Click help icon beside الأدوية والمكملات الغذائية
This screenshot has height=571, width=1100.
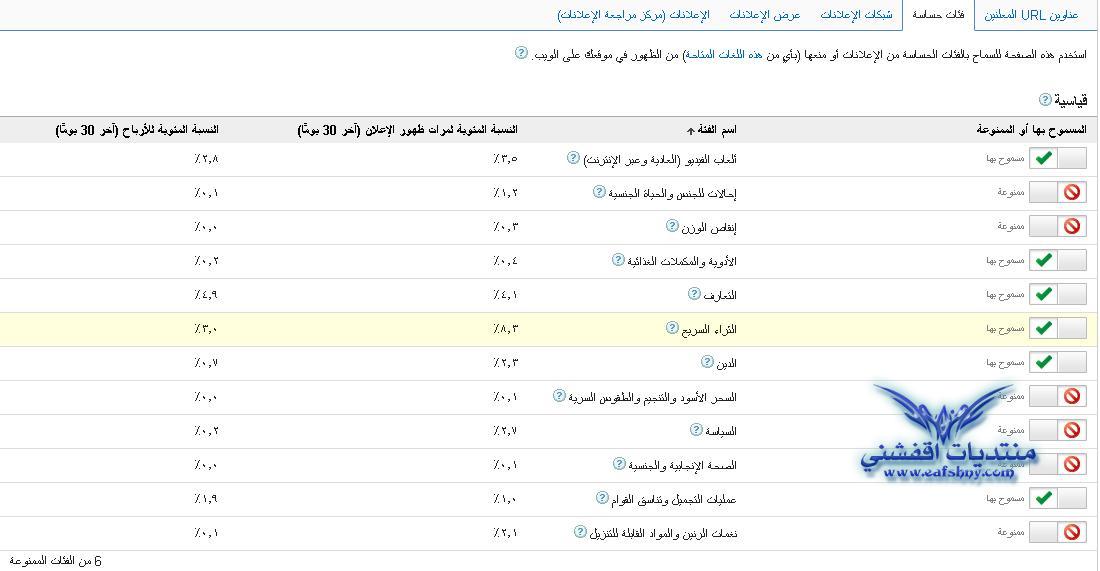click(618, 260)
